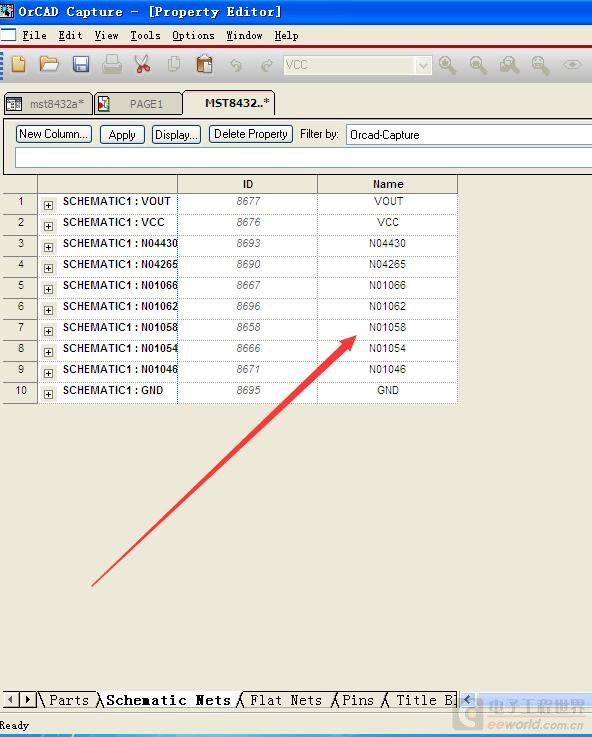Image resolution: width=592 pixels, height=737 pixels.
Task: Switch to the PAGE1 schematic tab
Action: point(138,104)
